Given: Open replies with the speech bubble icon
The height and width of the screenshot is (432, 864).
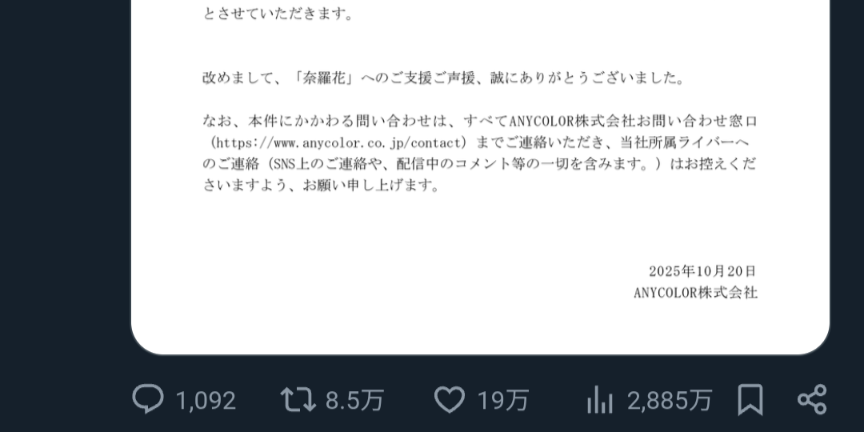Looking at the screenshot, I should click(148, 399).
